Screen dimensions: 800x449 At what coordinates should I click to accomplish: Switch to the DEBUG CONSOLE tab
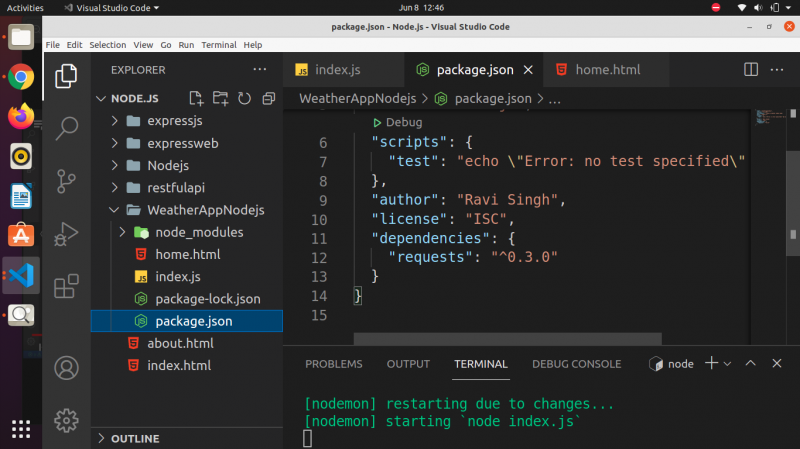tap(577, 364)
